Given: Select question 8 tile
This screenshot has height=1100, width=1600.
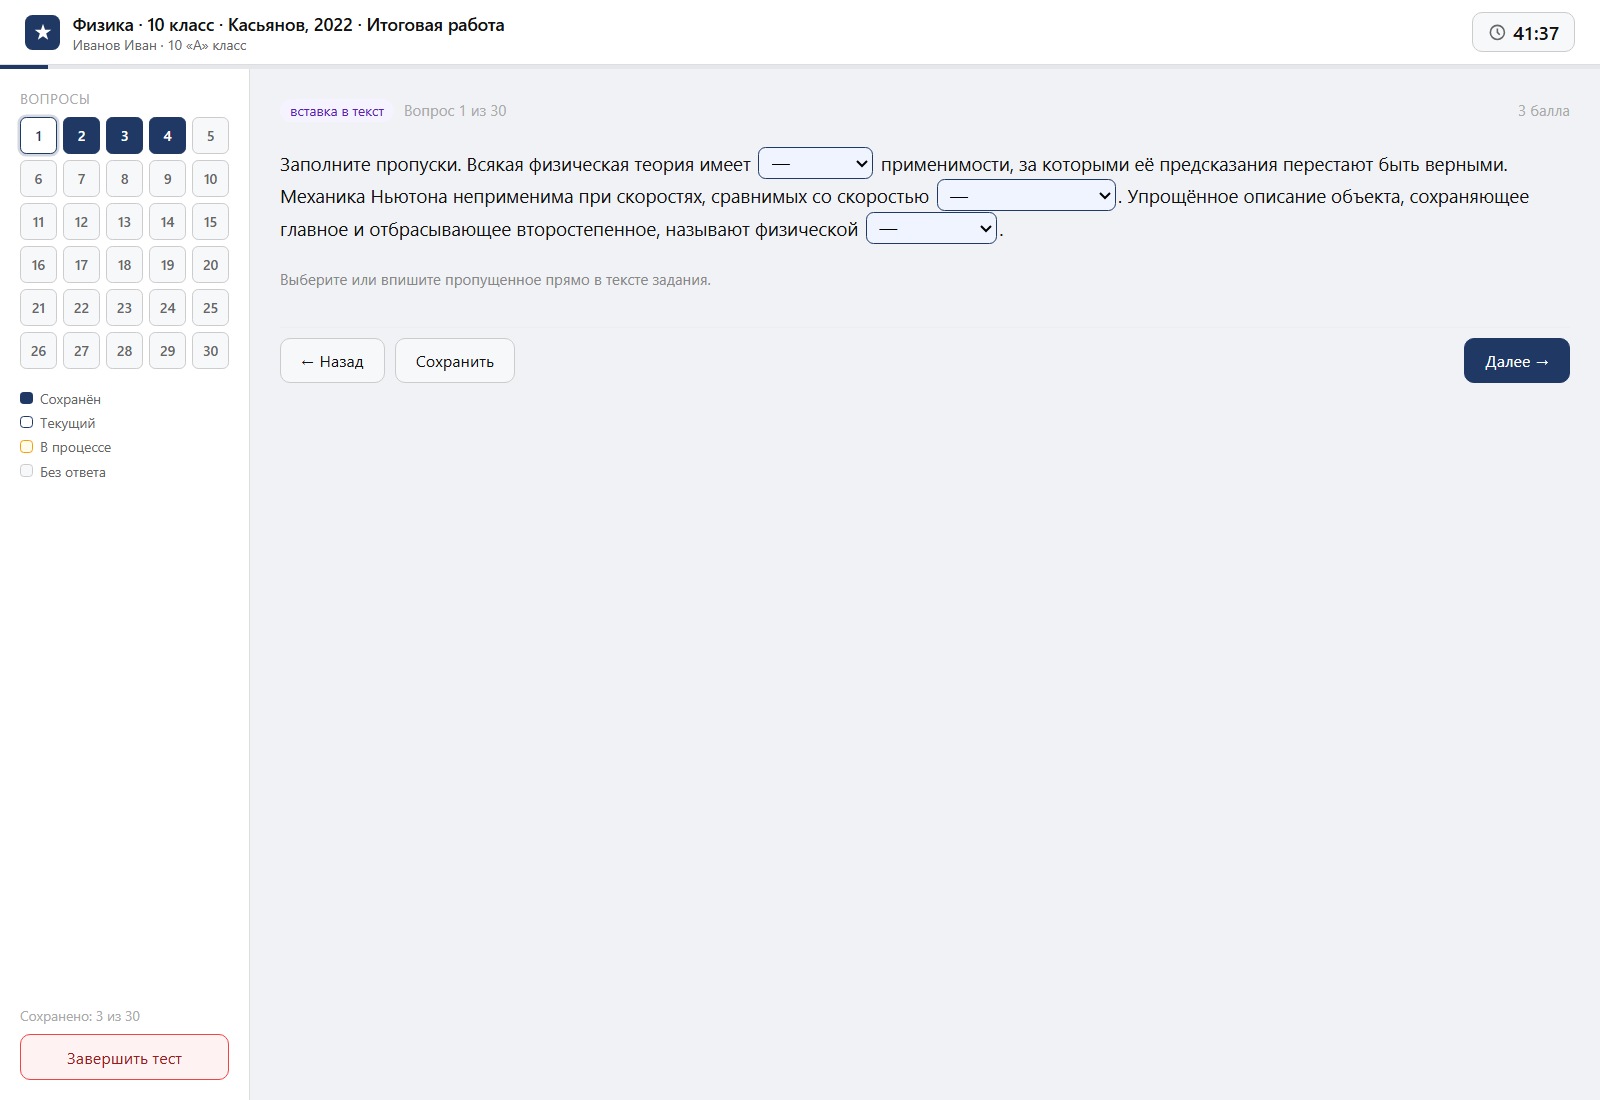Looking at the screenshot, I should click(x=124, y=179).
